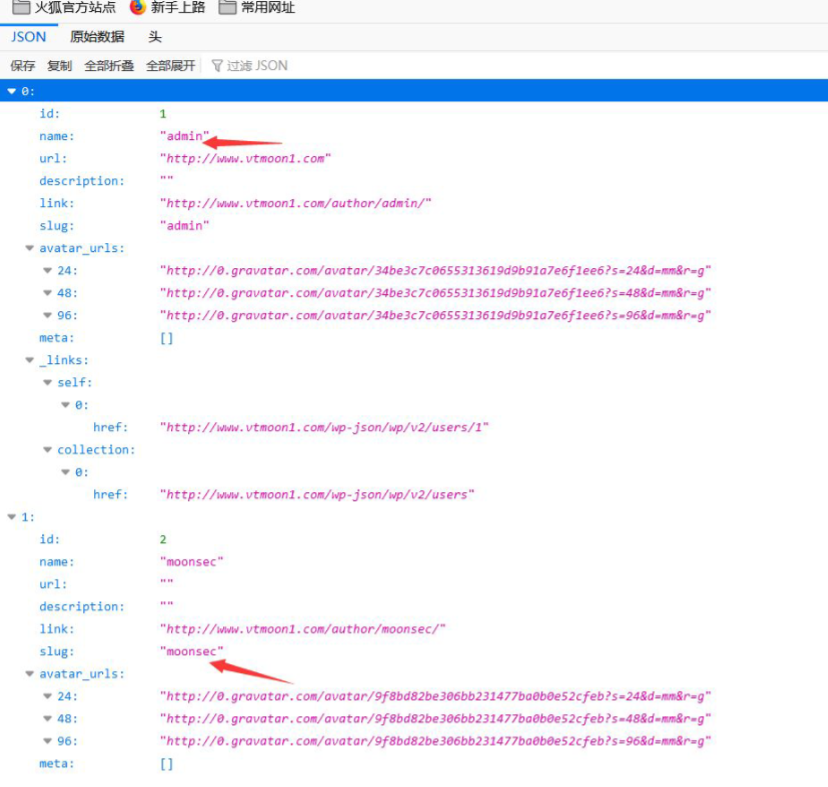
Task: Click the Firefox 新手上路 bookmark icon
Action: 138,8
